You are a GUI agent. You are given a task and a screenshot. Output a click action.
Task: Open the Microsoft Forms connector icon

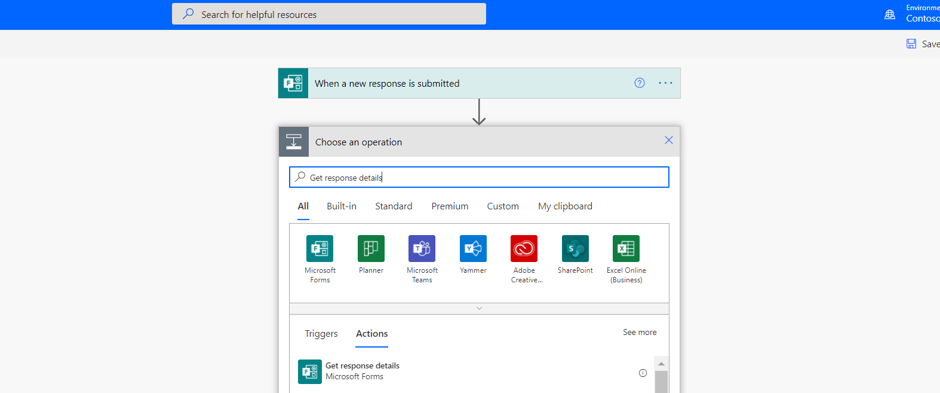click(320, 248)
